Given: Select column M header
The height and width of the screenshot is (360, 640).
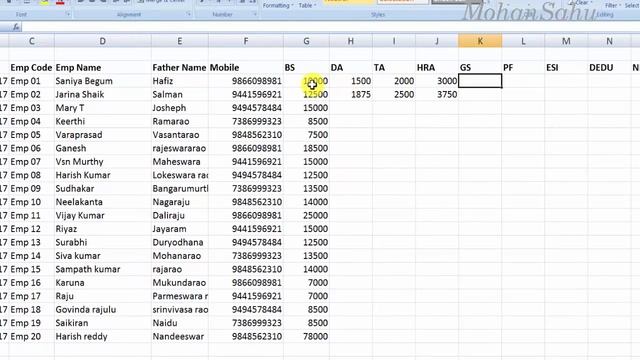Looking at the screenshot, I should pos(566,41).
